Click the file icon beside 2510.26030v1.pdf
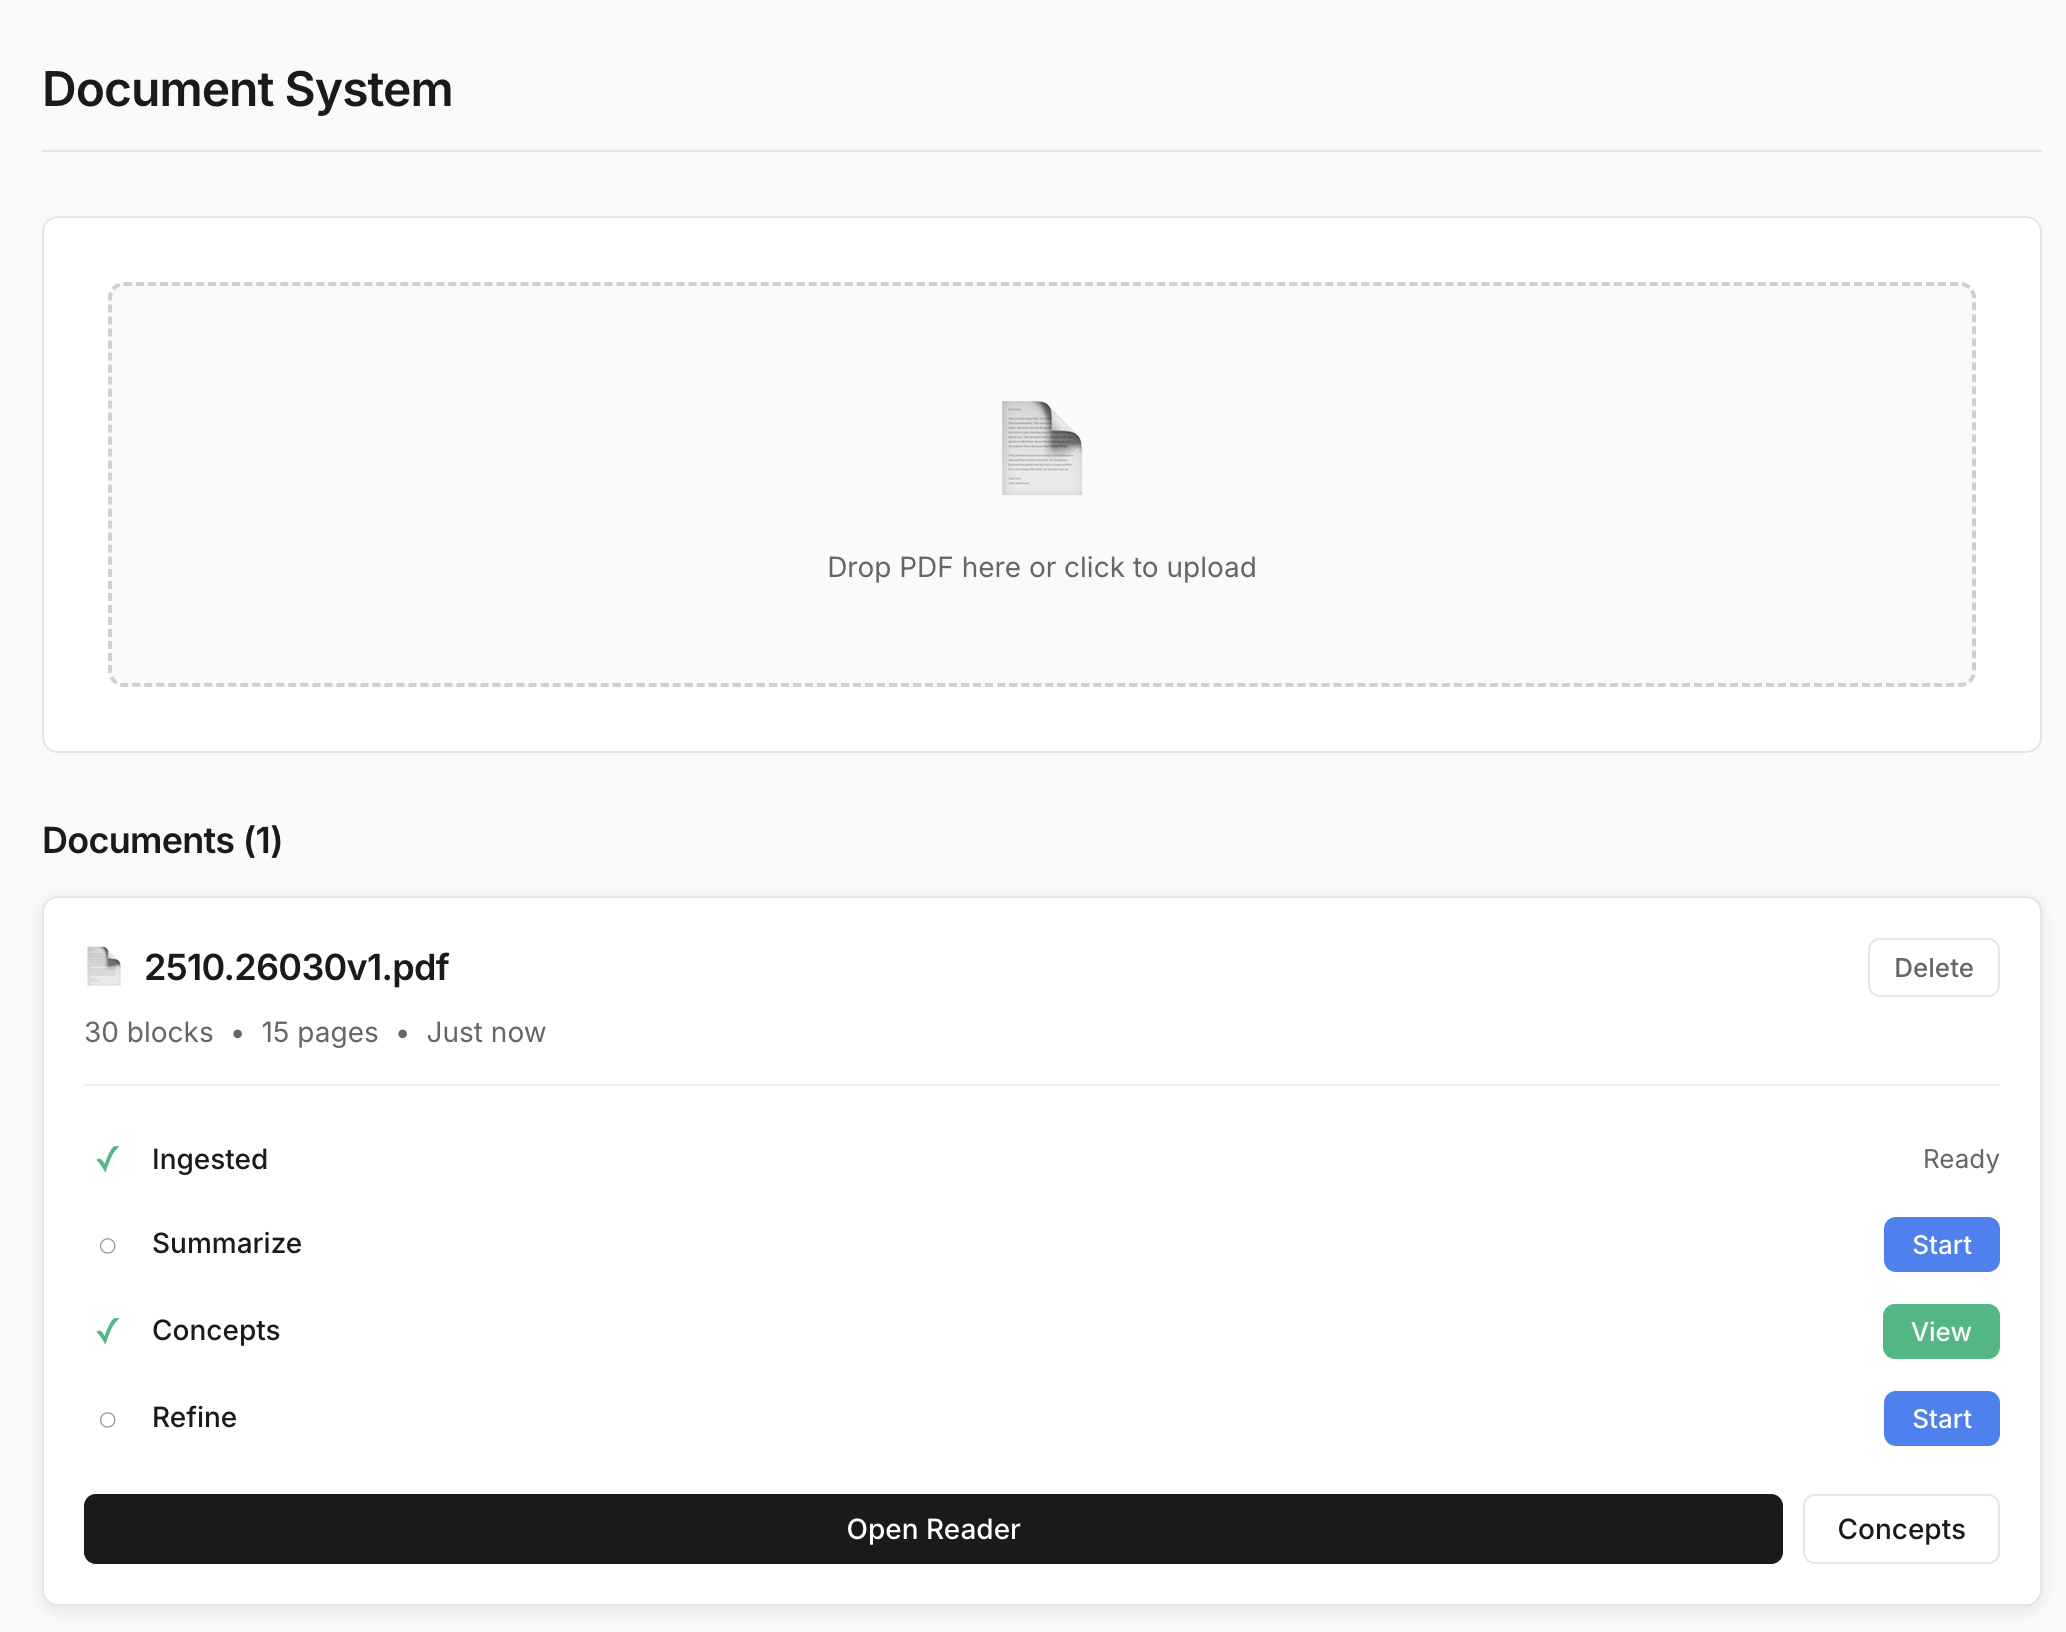Viewport: 2066px width, 1632px height. (x=103, y=966)
